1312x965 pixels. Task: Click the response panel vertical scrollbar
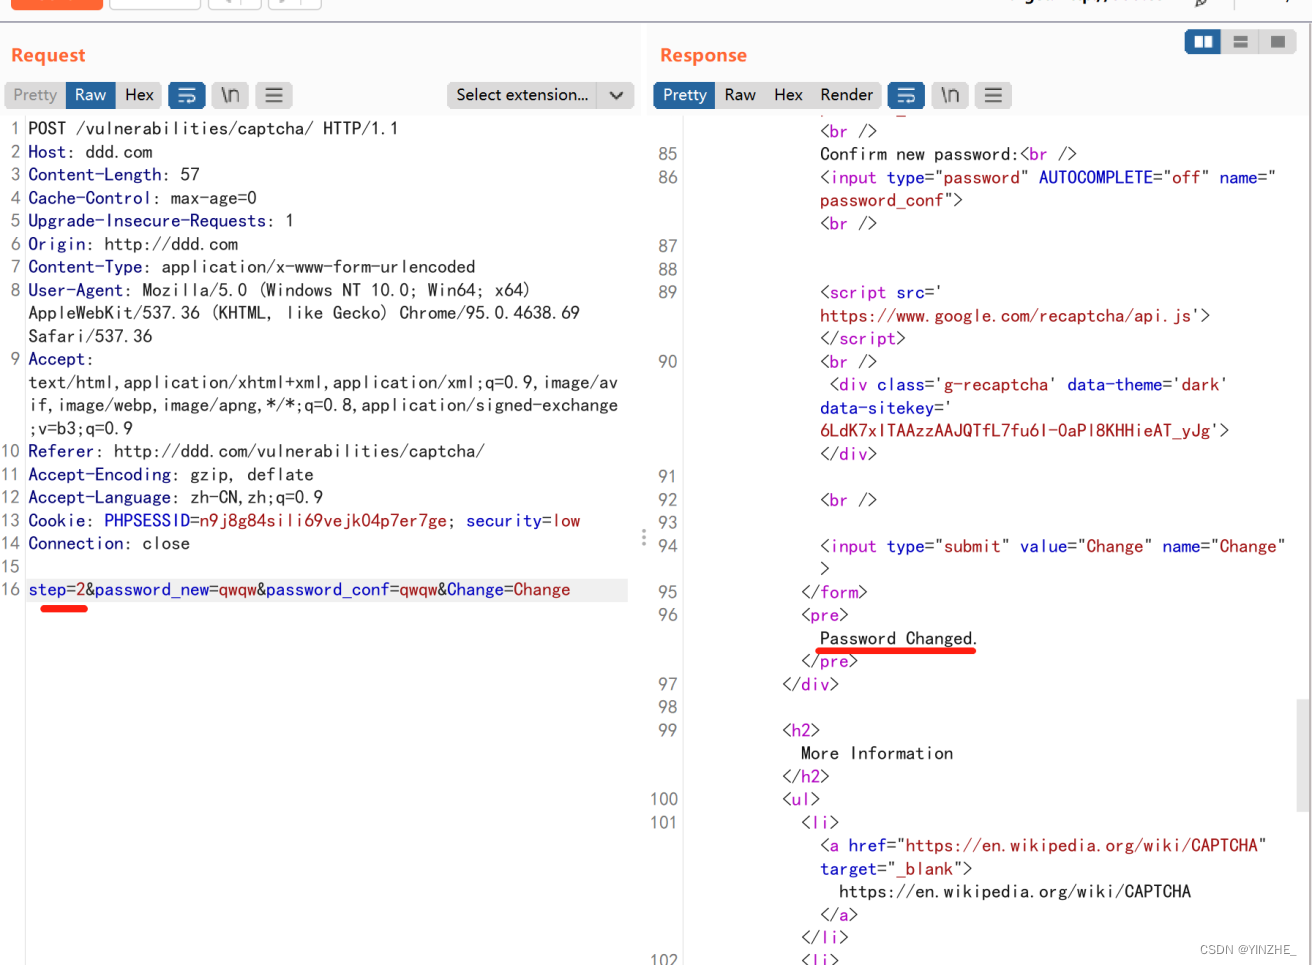[x=1303, y=755]
